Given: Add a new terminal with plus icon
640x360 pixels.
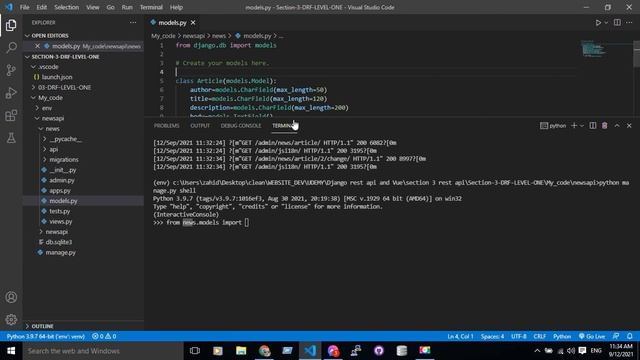Looking at the screenshot, I should point(574,126).
